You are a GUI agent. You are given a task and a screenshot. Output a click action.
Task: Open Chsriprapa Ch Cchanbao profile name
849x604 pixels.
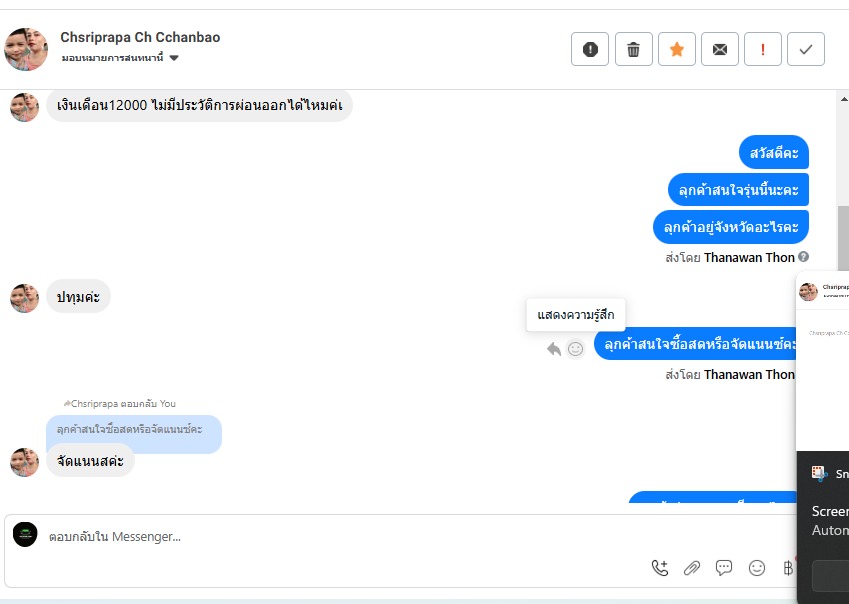pos(140,37)
